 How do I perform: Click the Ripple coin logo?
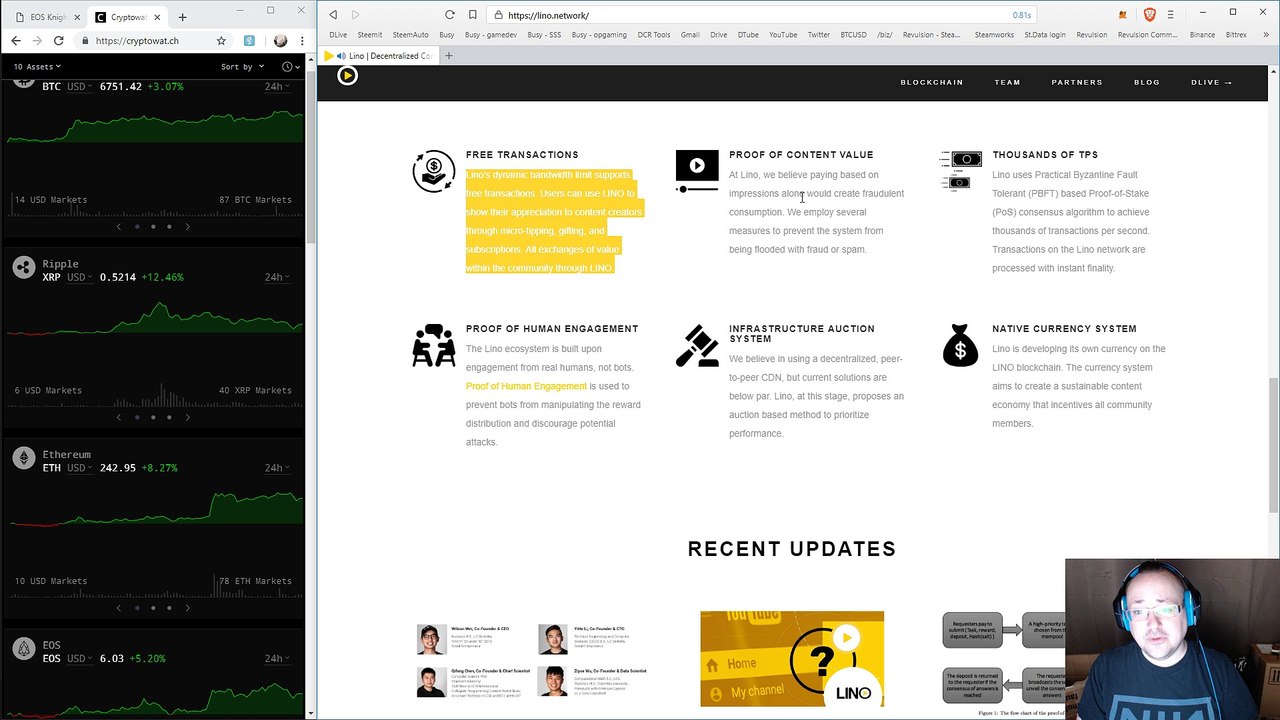coord(23,267)
